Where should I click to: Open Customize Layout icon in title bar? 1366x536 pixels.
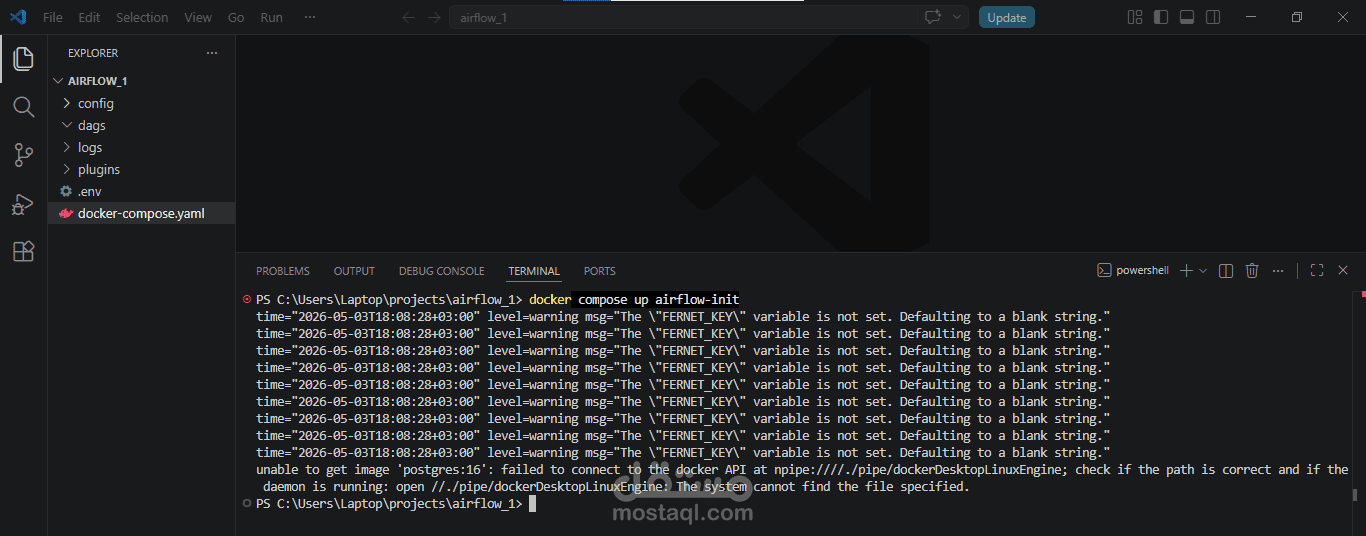(1135, 17)
